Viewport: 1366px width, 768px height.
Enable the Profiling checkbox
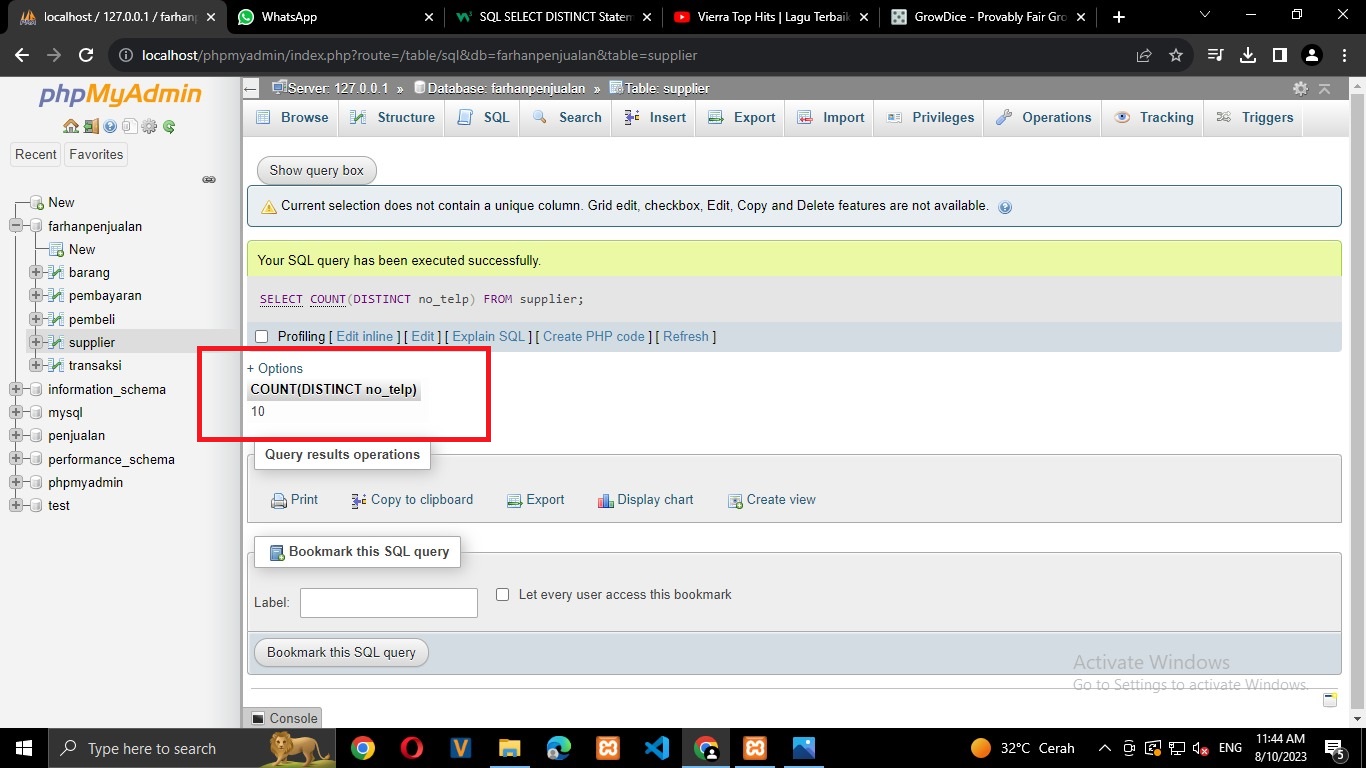click(262, 337)
